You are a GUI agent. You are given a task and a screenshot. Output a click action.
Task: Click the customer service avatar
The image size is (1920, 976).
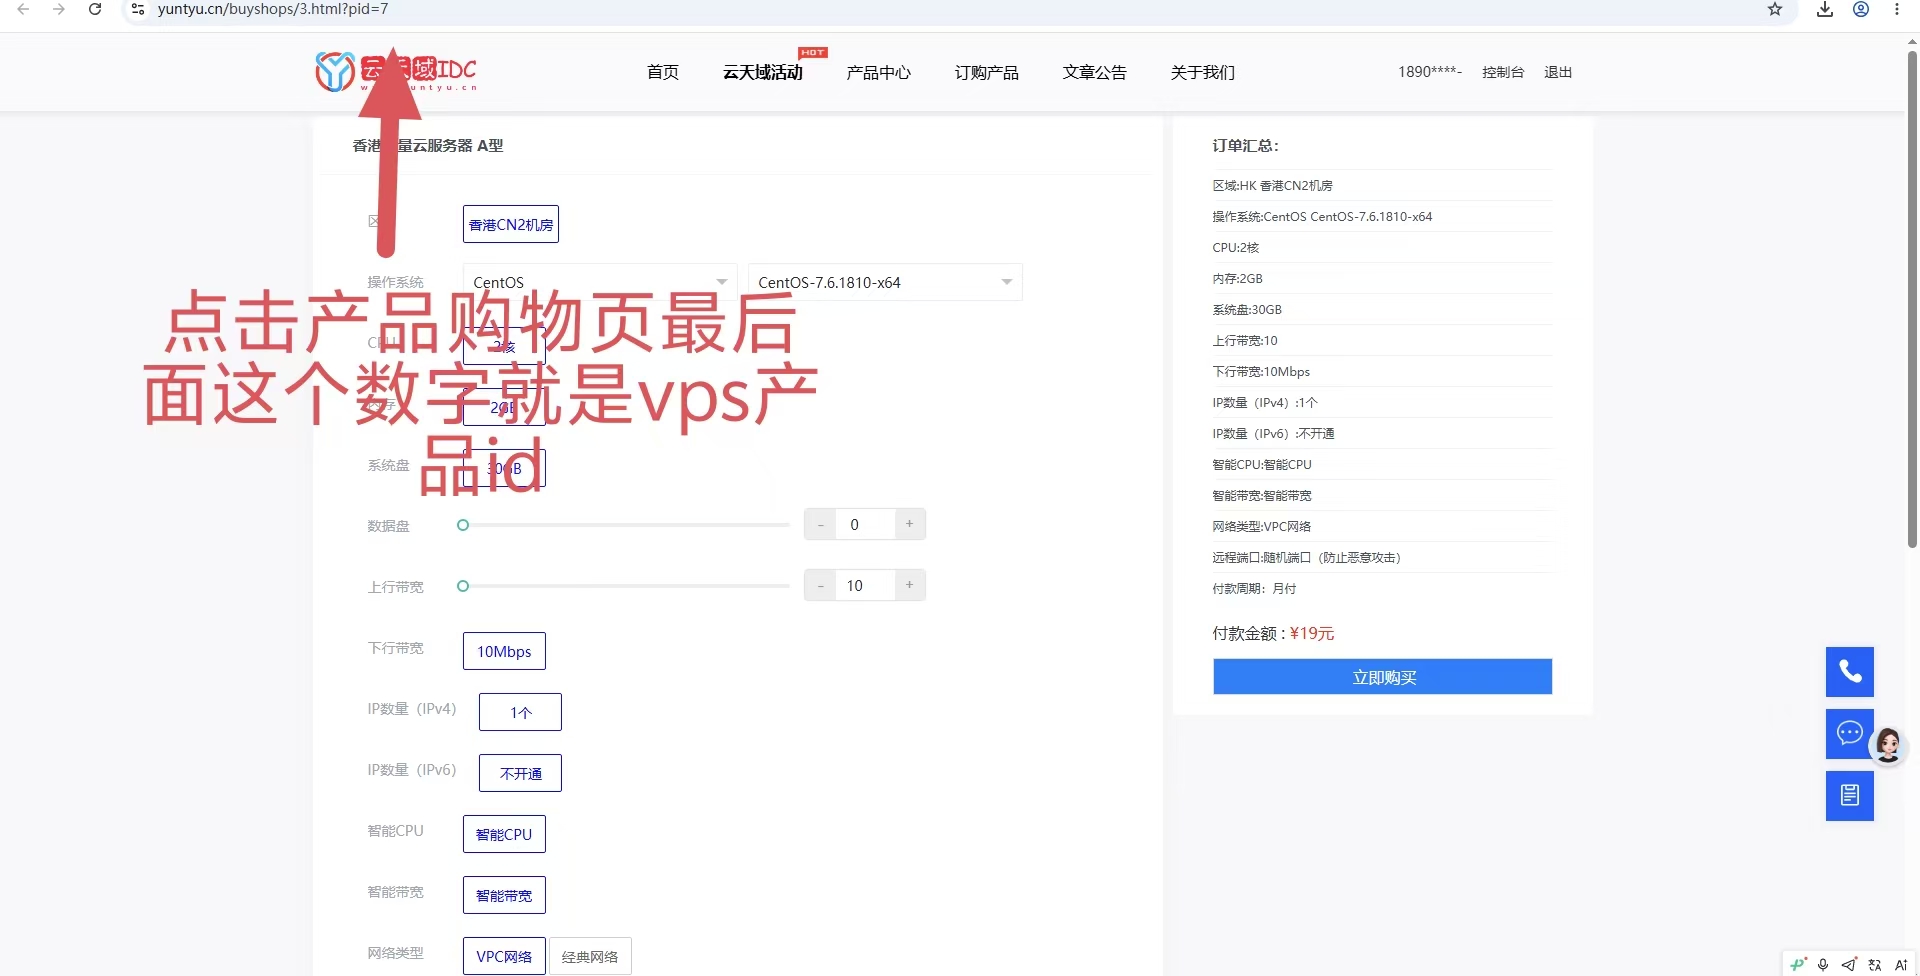(x=1888, y=745)
